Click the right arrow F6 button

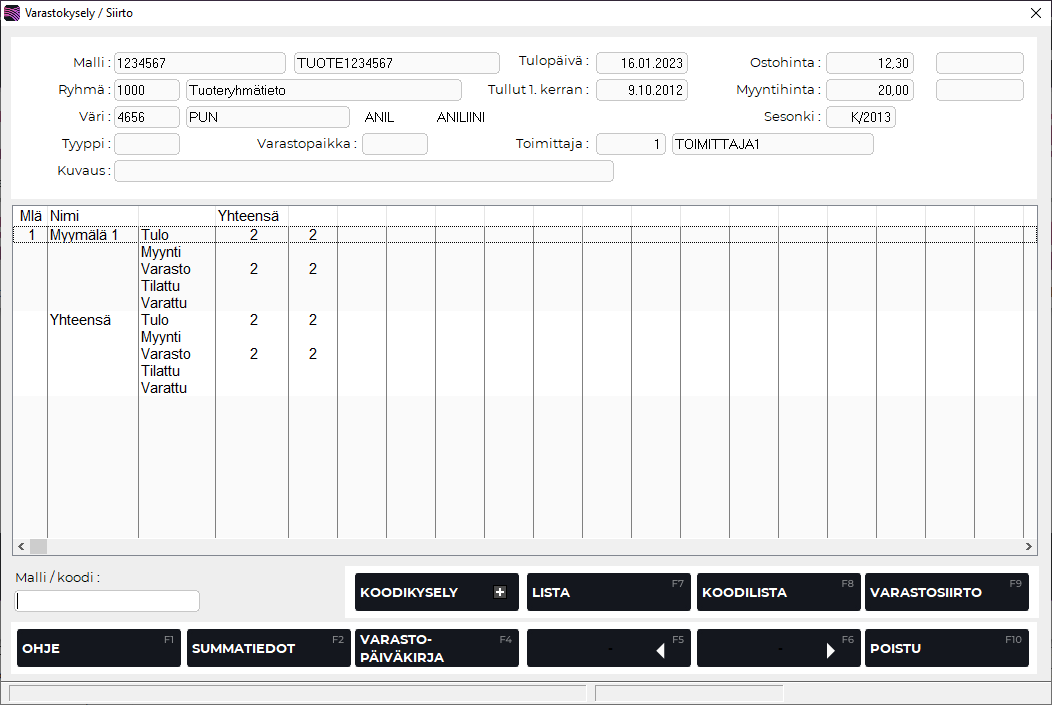pos(778,648)
